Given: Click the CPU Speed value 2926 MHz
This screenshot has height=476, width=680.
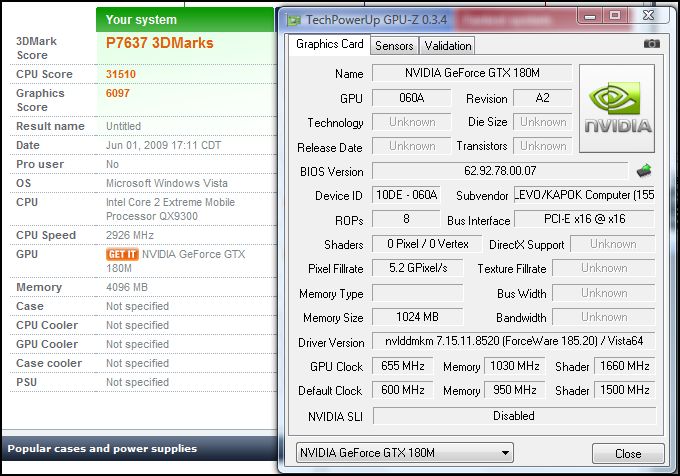Looking at the screenshot, I should point(130,235).
